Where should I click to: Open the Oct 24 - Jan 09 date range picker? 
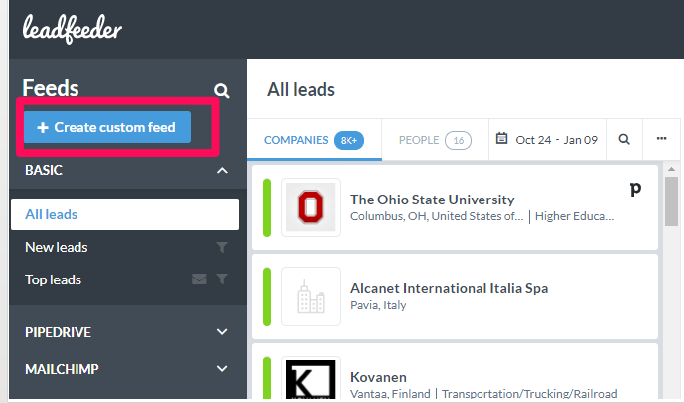point(547,140)
